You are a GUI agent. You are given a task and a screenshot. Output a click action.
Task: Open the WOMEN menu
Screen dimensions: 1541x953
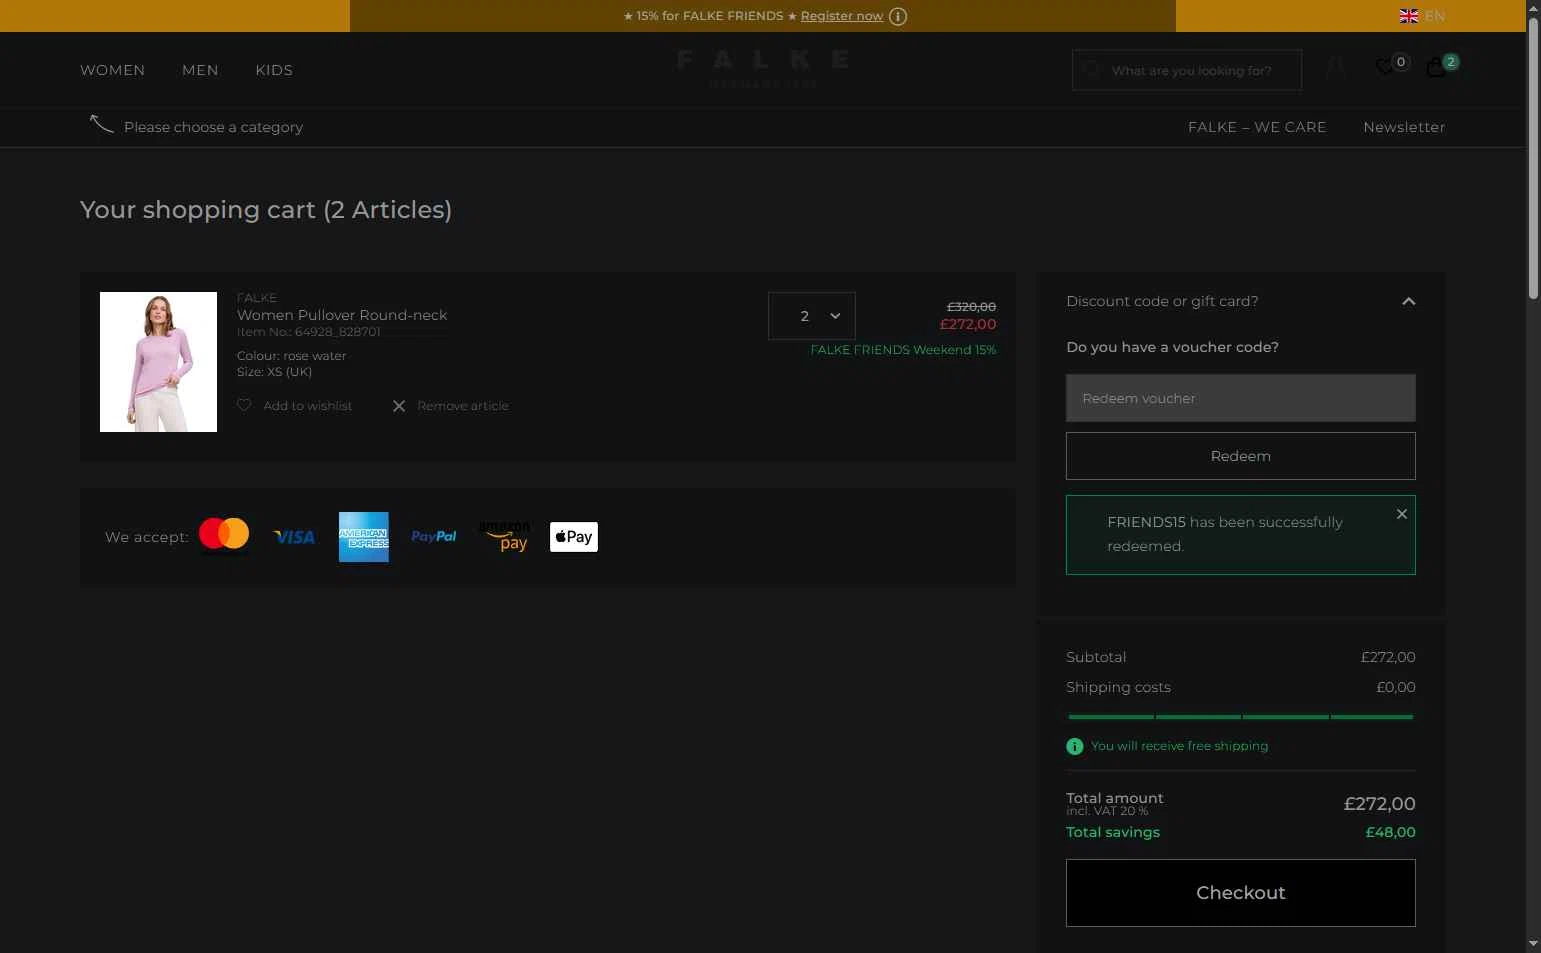113,70
